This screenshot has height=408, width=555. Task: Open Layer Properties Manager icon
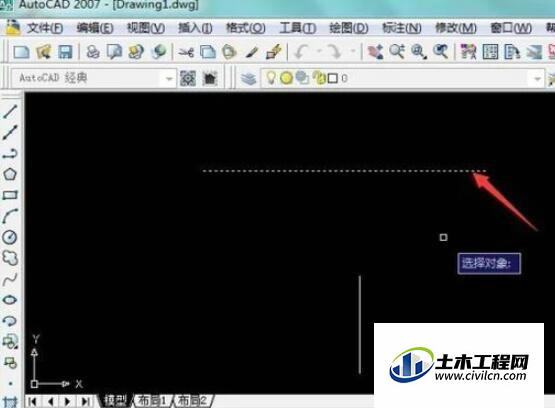[248, 78]
